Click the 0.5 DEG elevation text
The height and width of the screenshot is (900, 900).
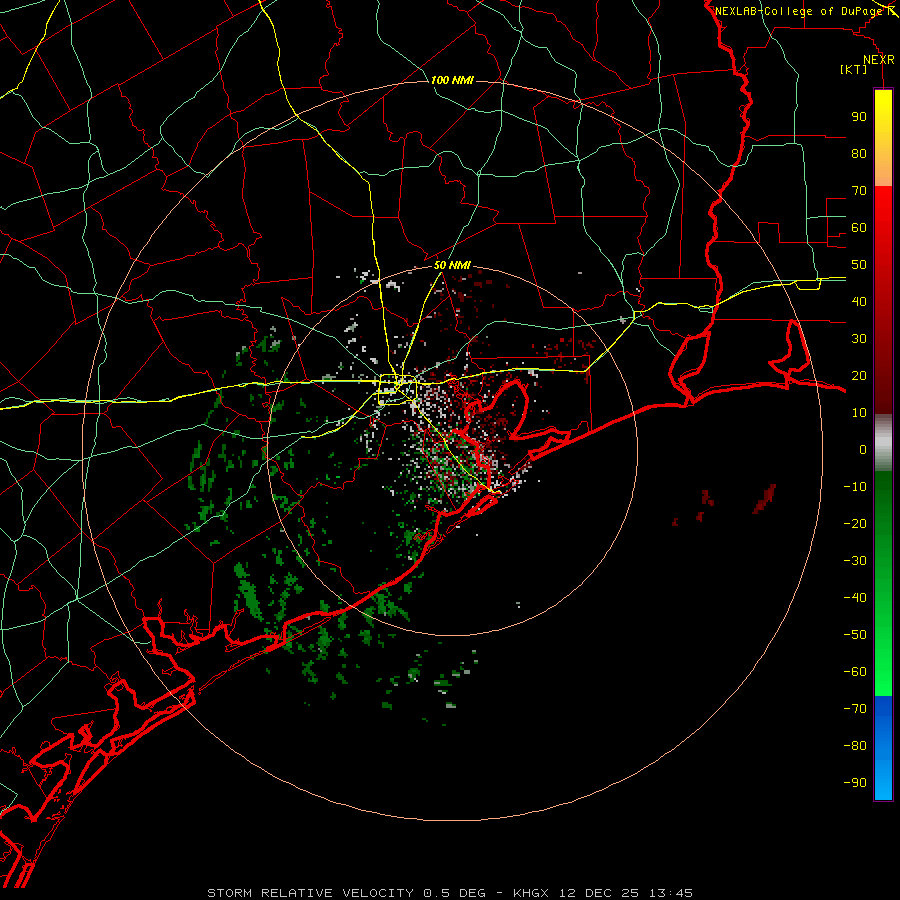click(x=454, y=893)
